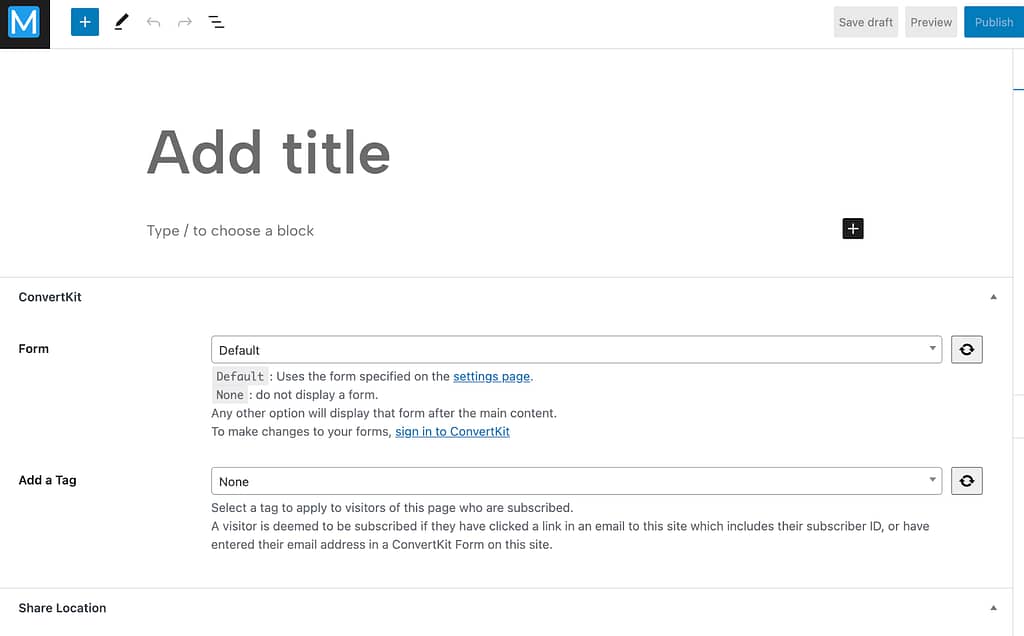Viewport: 1024px width, 636px height.
Task: Refresh the Add a Tag list
Action: coord(967,481)
